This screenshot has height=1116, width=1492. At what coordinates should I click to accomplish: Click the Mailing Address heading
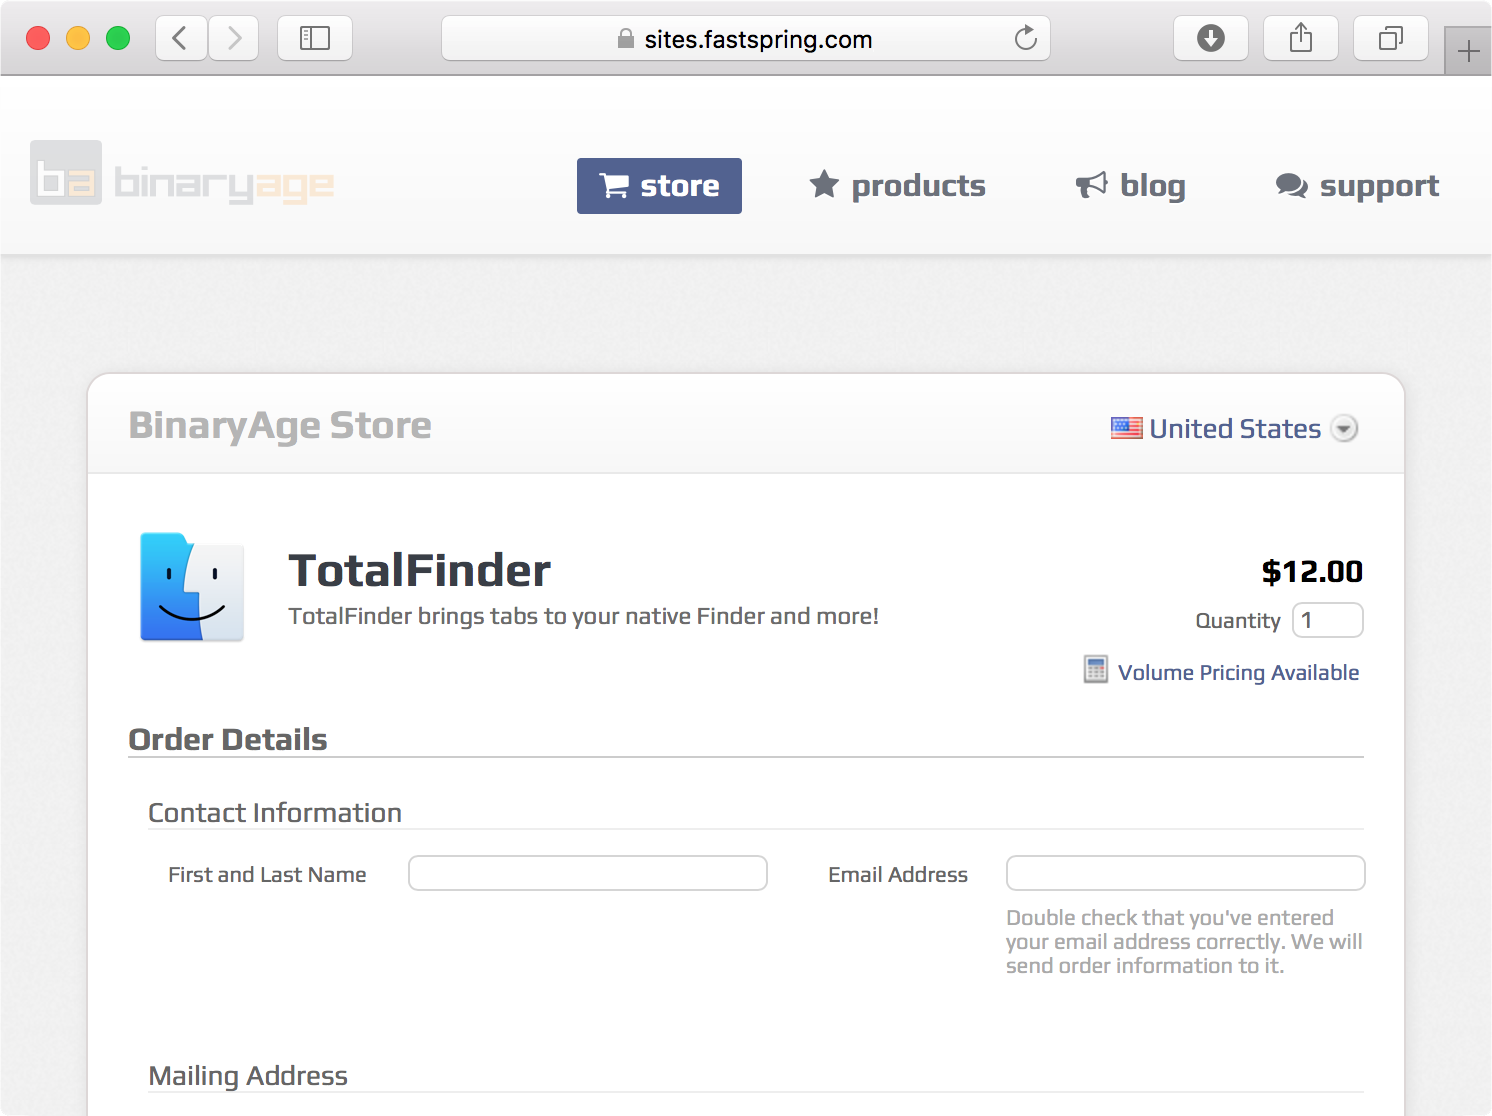248,1076
